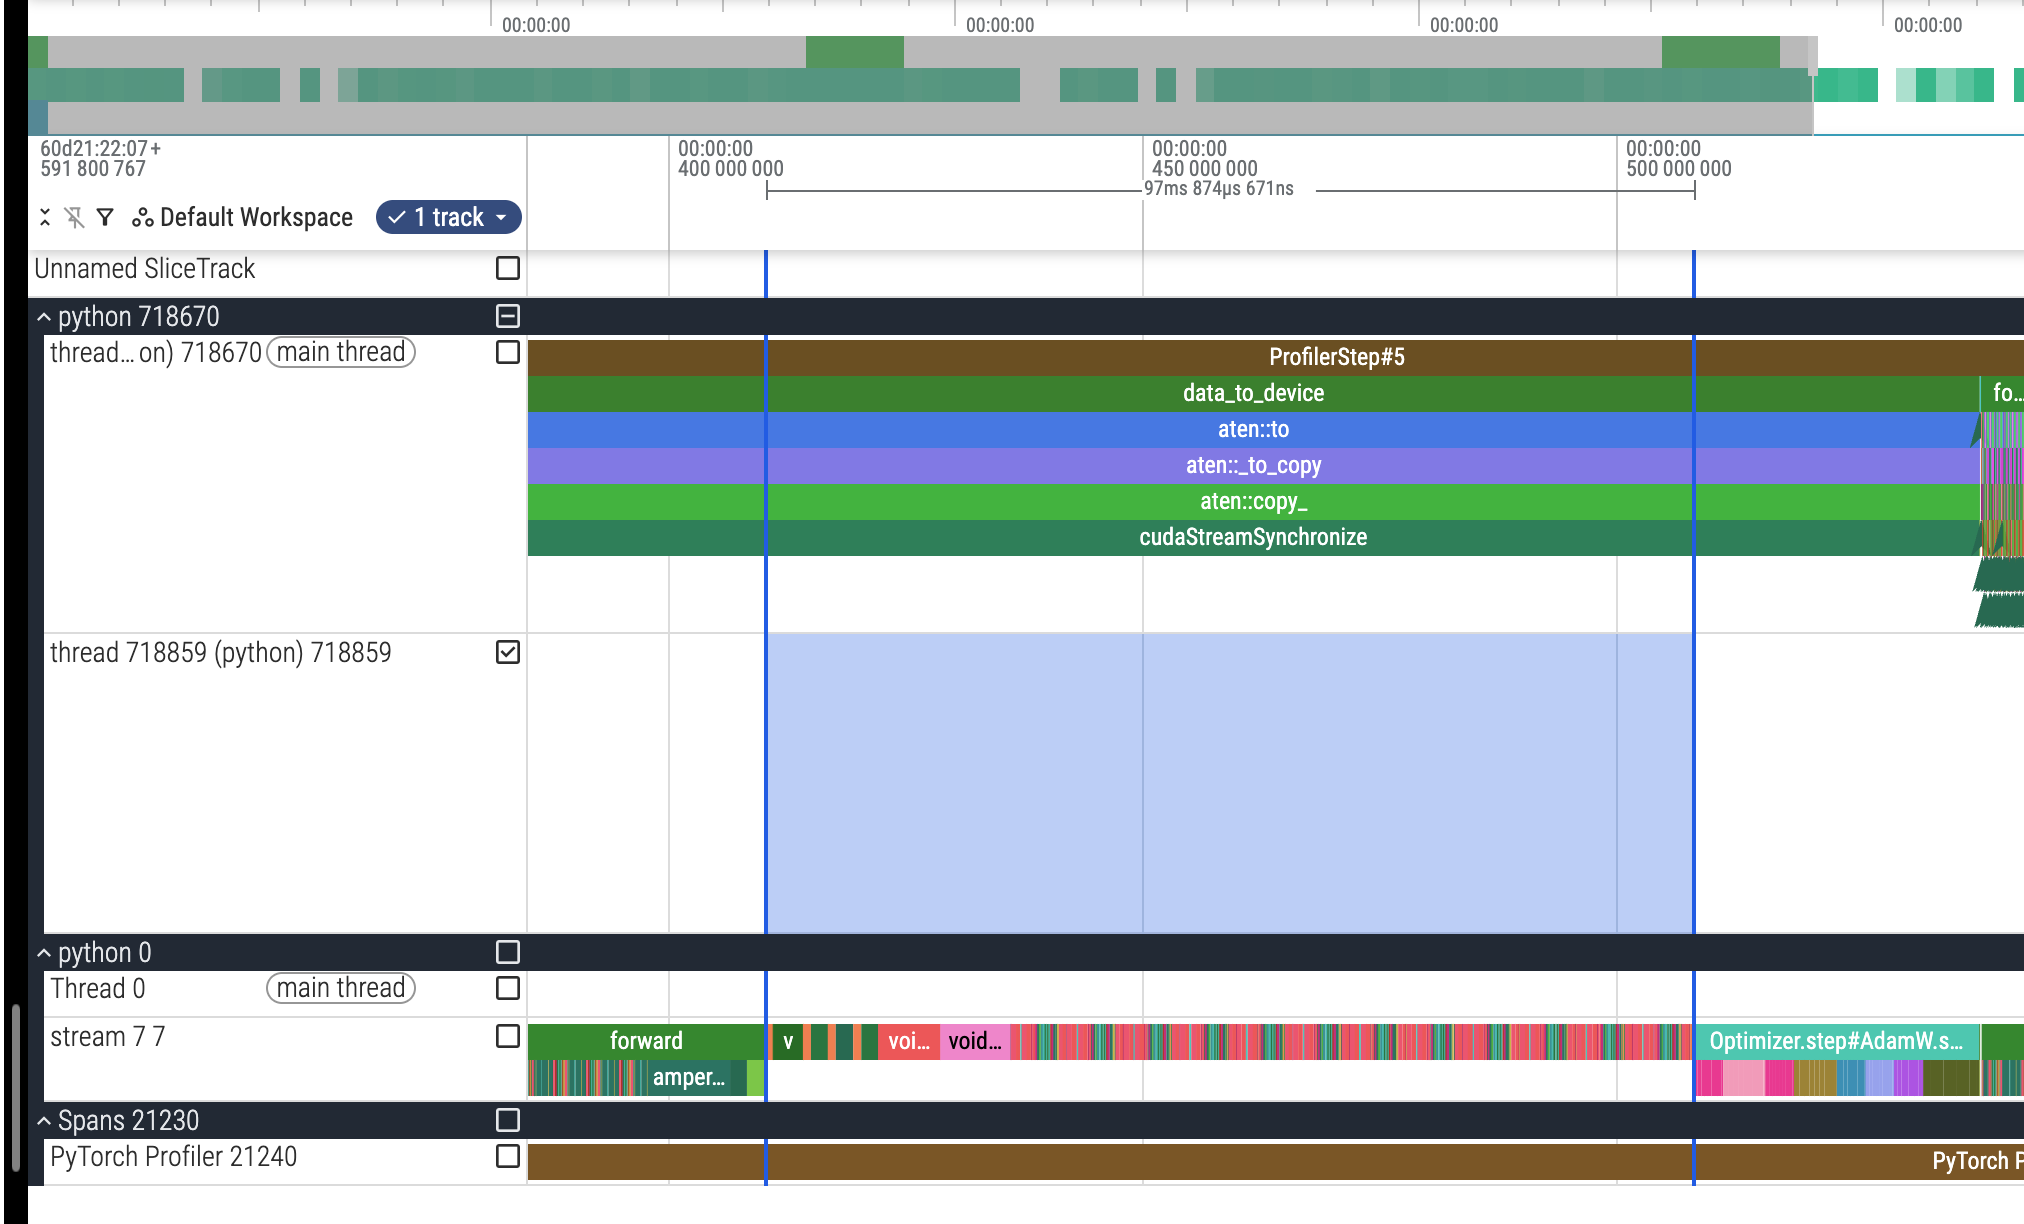This screenshot has height=1224, width=2024.
Task: Click the main thread chip on Thread 0
Action: click(340, 988)
